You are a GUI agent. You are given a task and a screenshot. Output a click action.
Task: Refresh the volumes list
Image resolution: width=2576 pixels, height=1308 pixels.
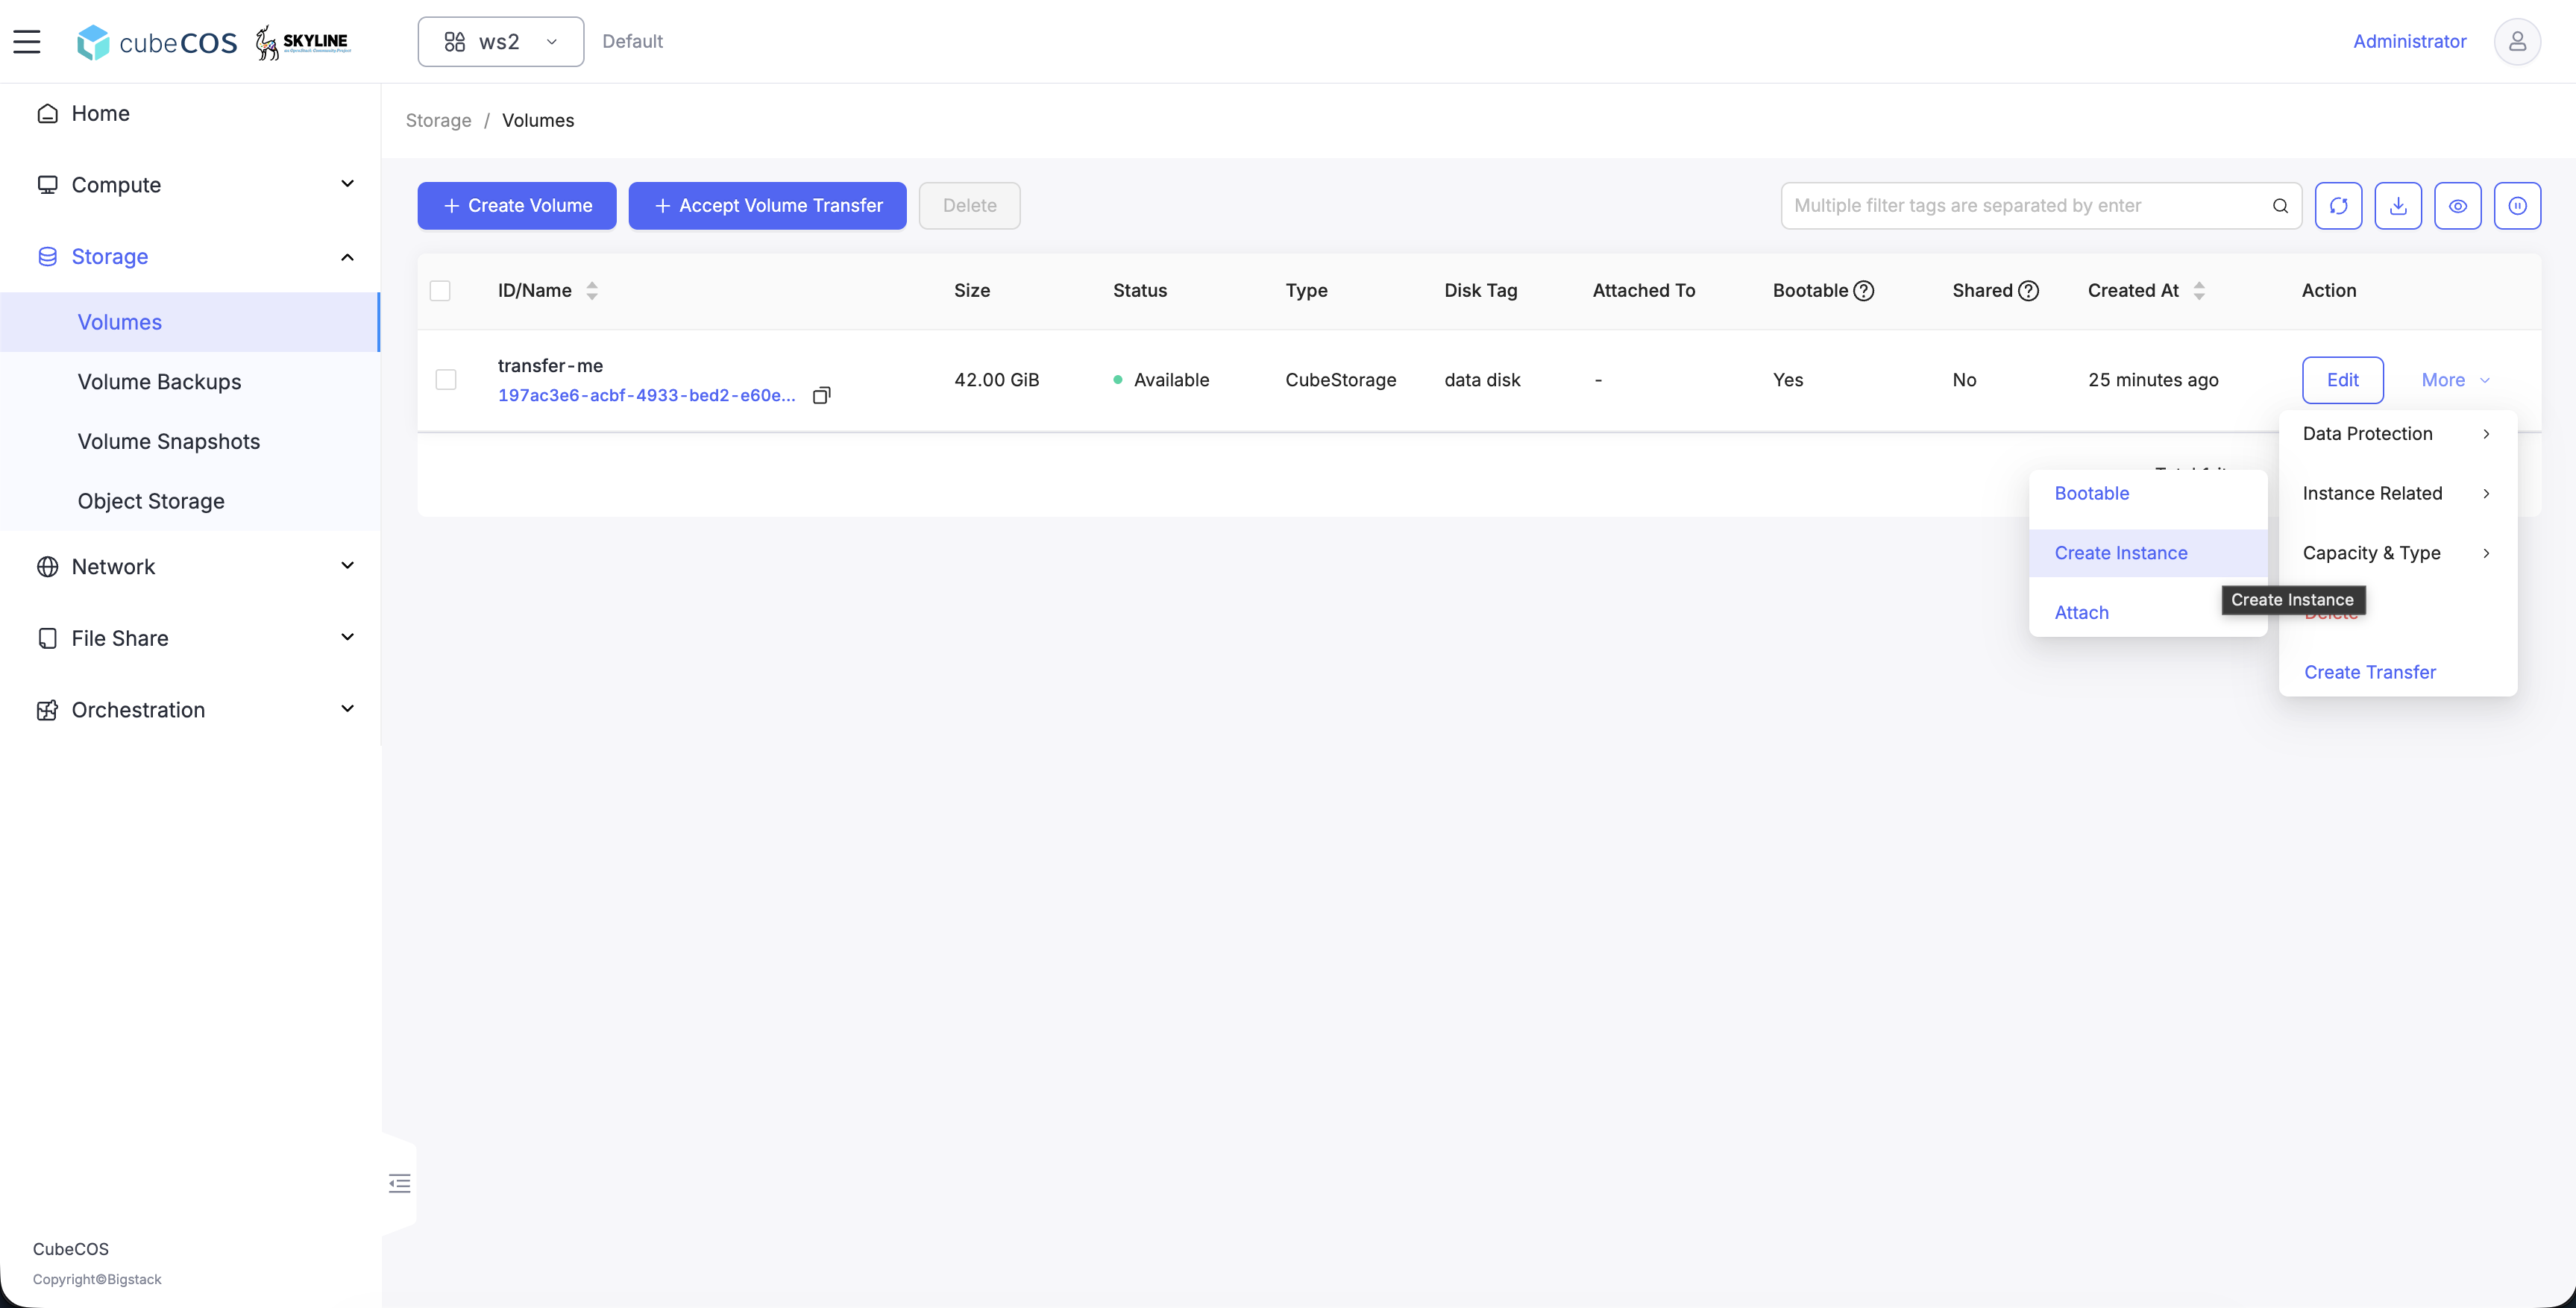point(2338,206)
